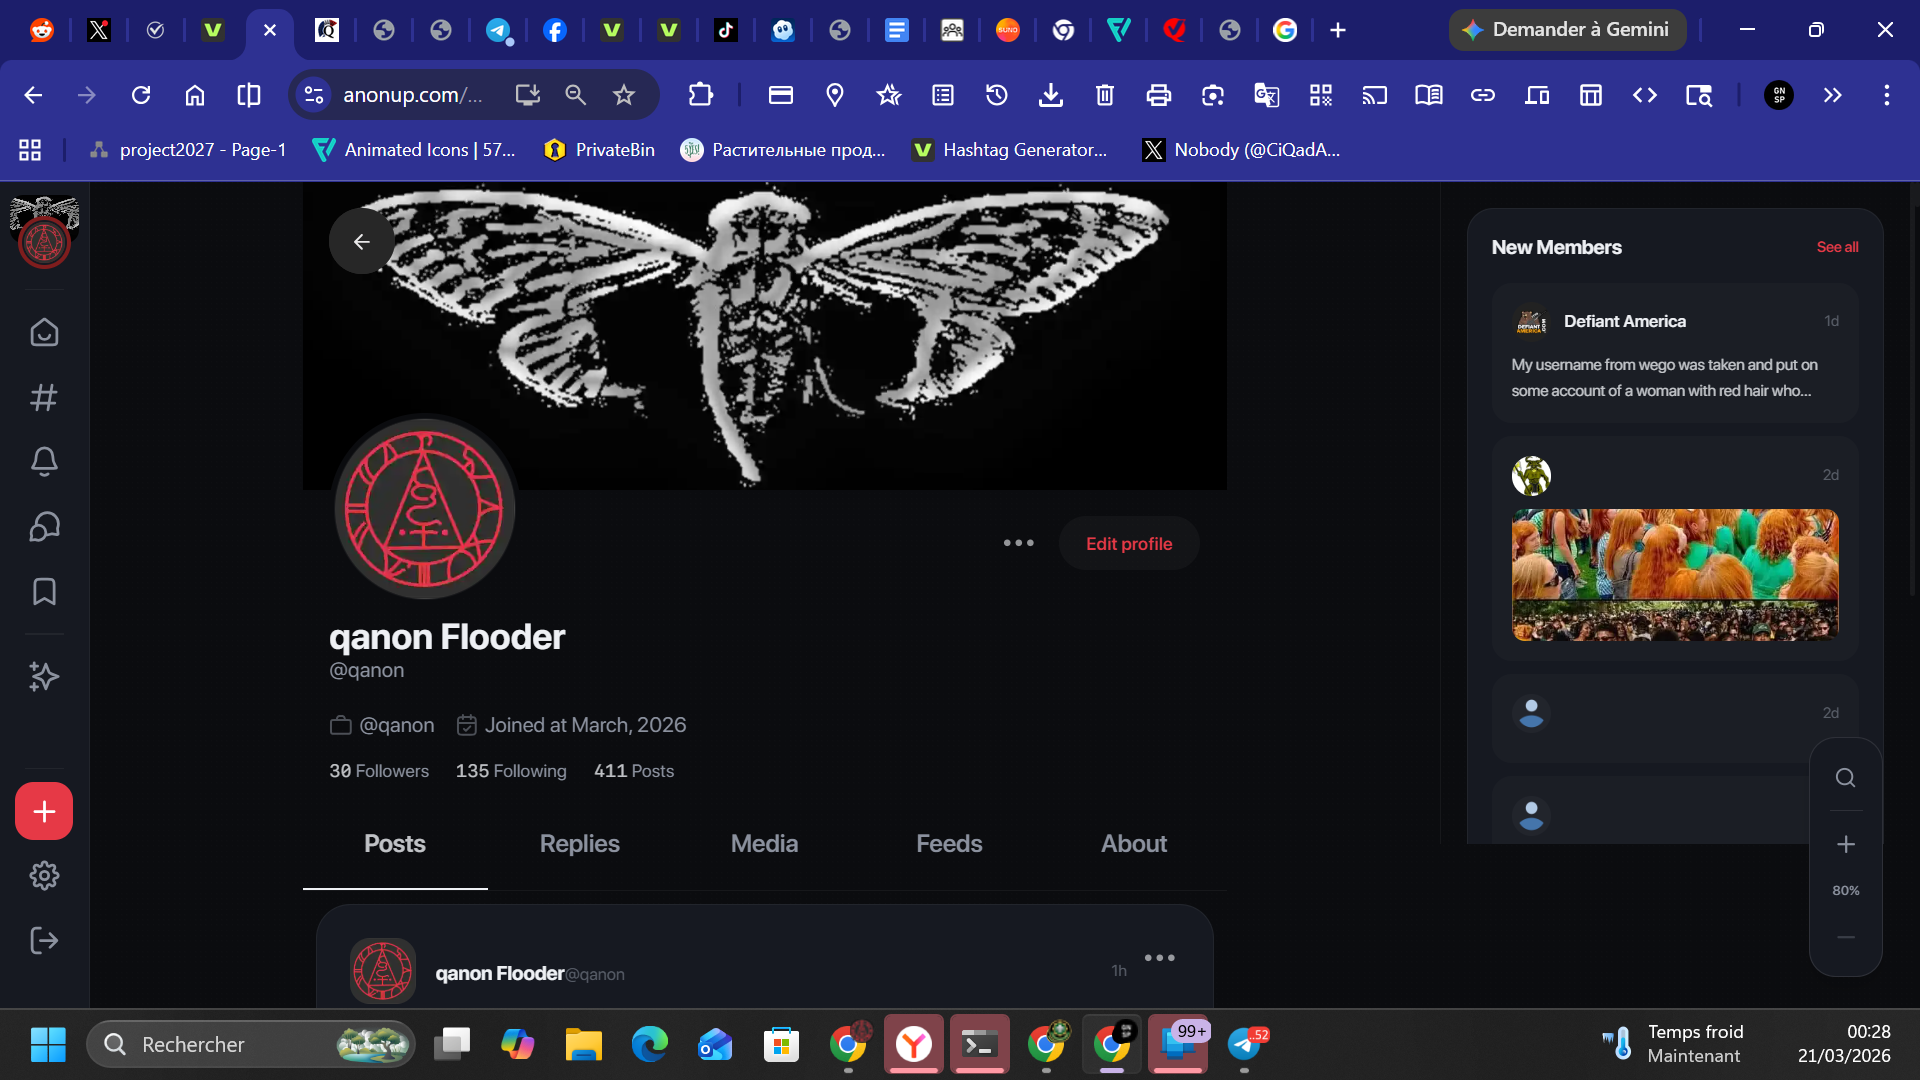Open the post's three-dots menu

point(1159,958)
